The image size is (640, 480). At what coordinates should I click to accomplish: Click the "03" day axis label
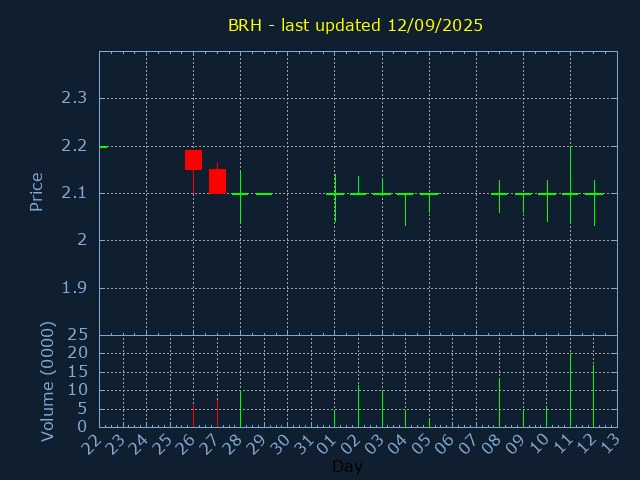click(375, 444)
